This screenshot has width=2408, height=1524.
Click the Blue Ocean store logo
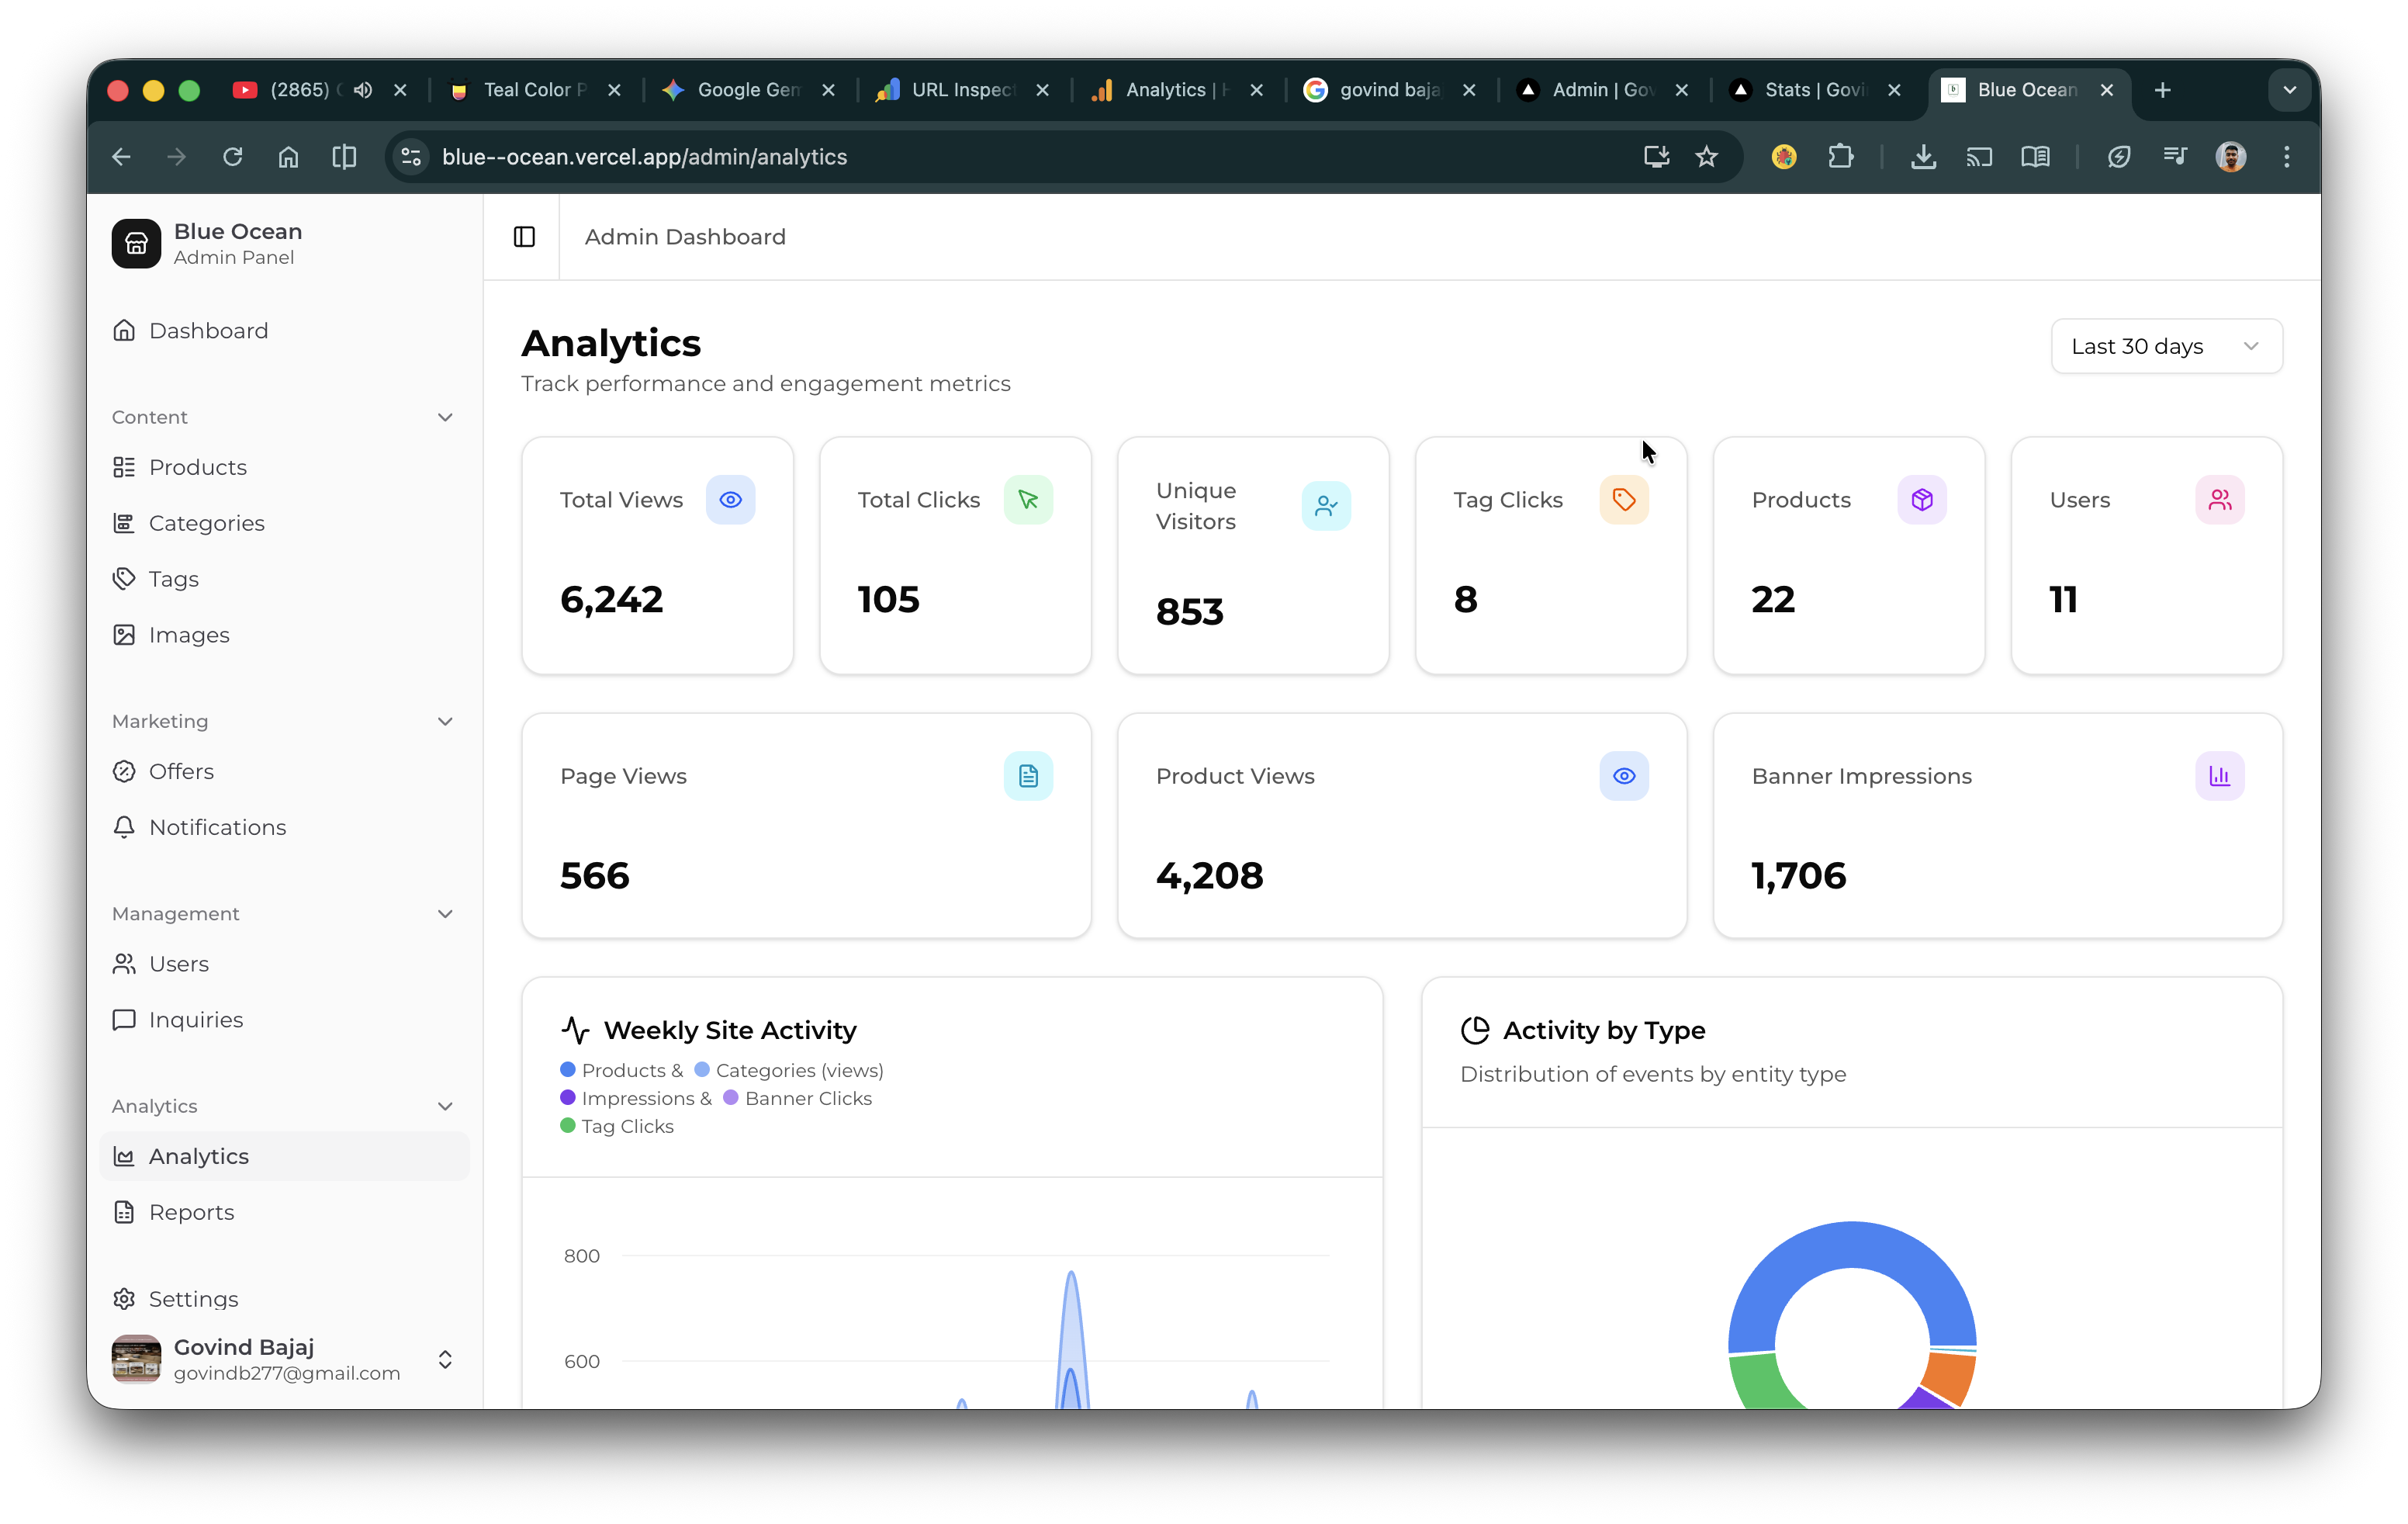(137, 244)
